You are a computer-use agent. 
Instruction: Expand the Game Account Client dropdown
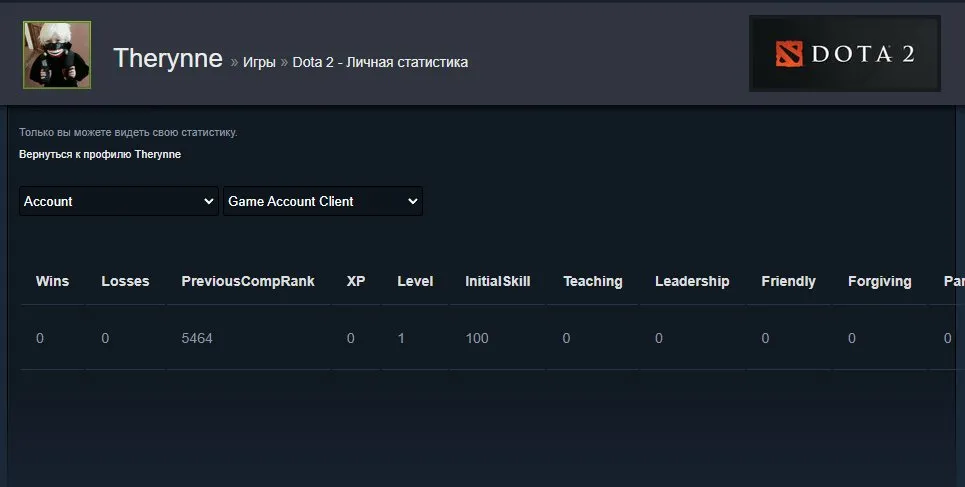coord(322,201)
